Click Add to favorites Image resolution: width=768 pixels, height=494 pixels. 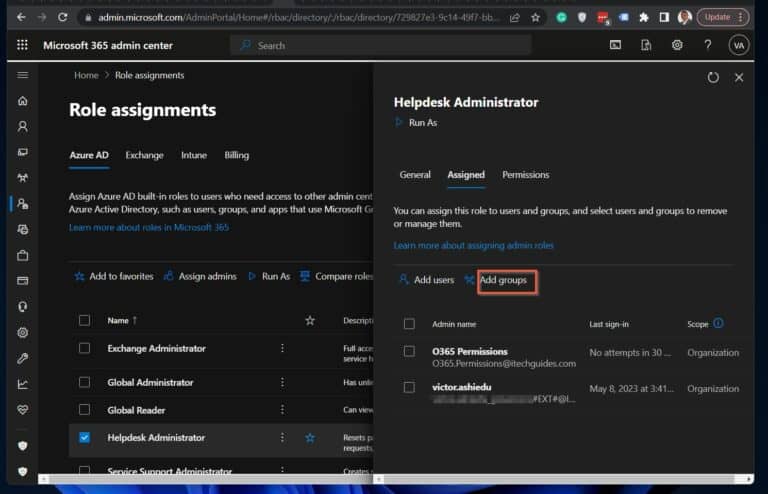114,277
